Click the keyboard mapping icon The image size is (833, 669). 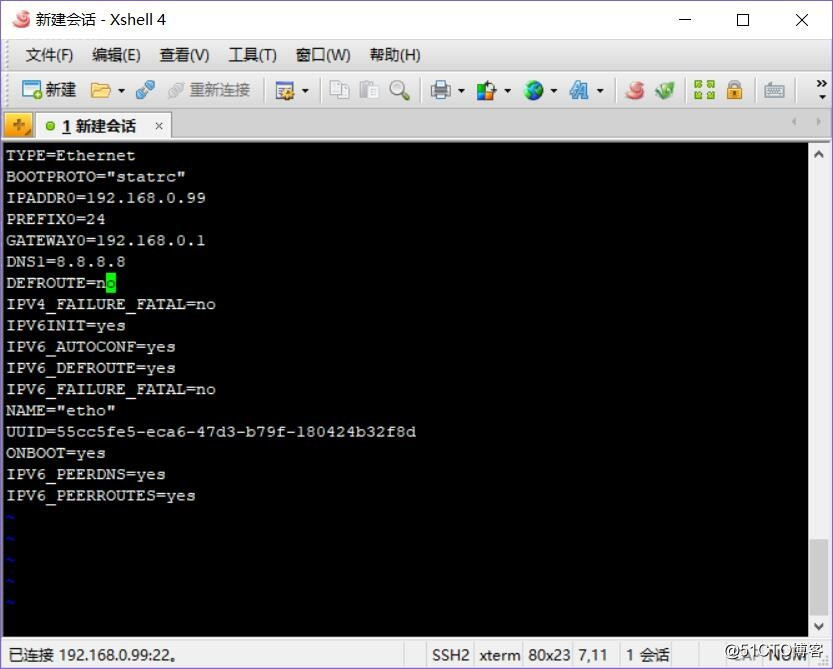tap(774, 90)
